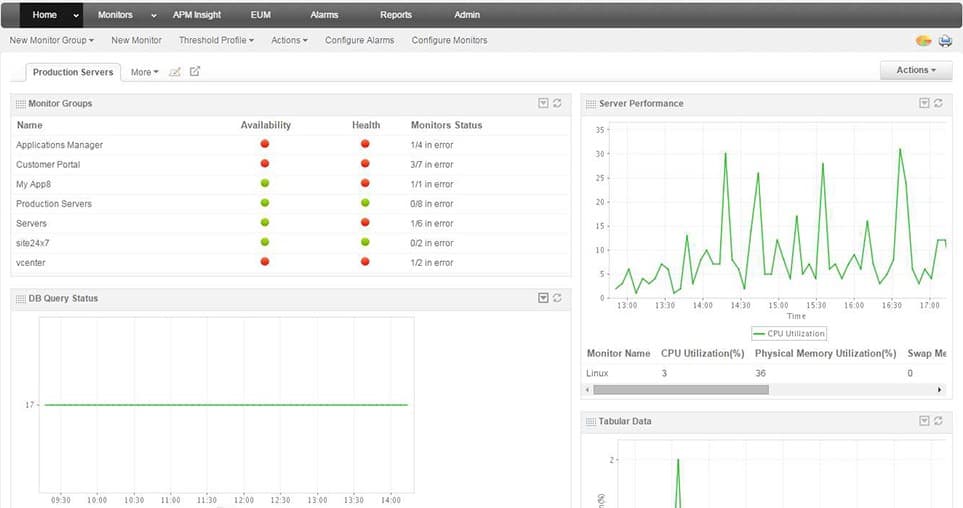Click Customer Portal health status icon
Screen dimensions: 963x508
(x=365, y=163)
